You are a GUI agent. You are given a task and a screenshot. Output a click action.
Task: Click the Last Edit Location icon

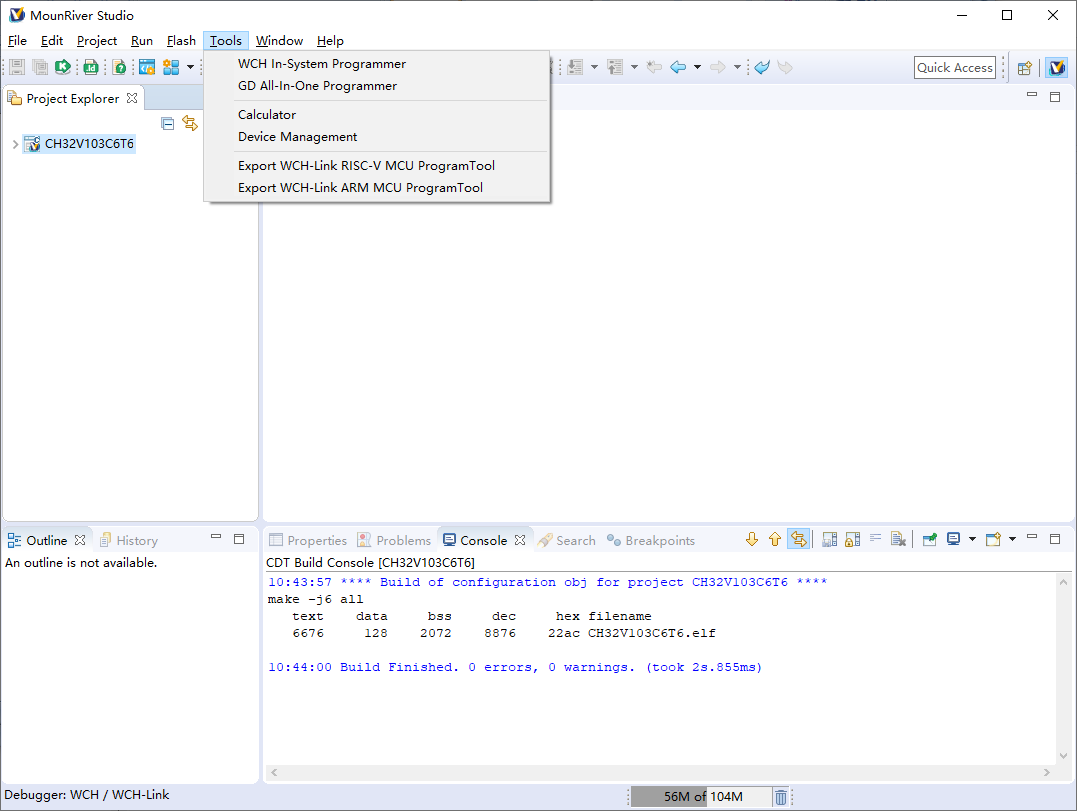655,67
